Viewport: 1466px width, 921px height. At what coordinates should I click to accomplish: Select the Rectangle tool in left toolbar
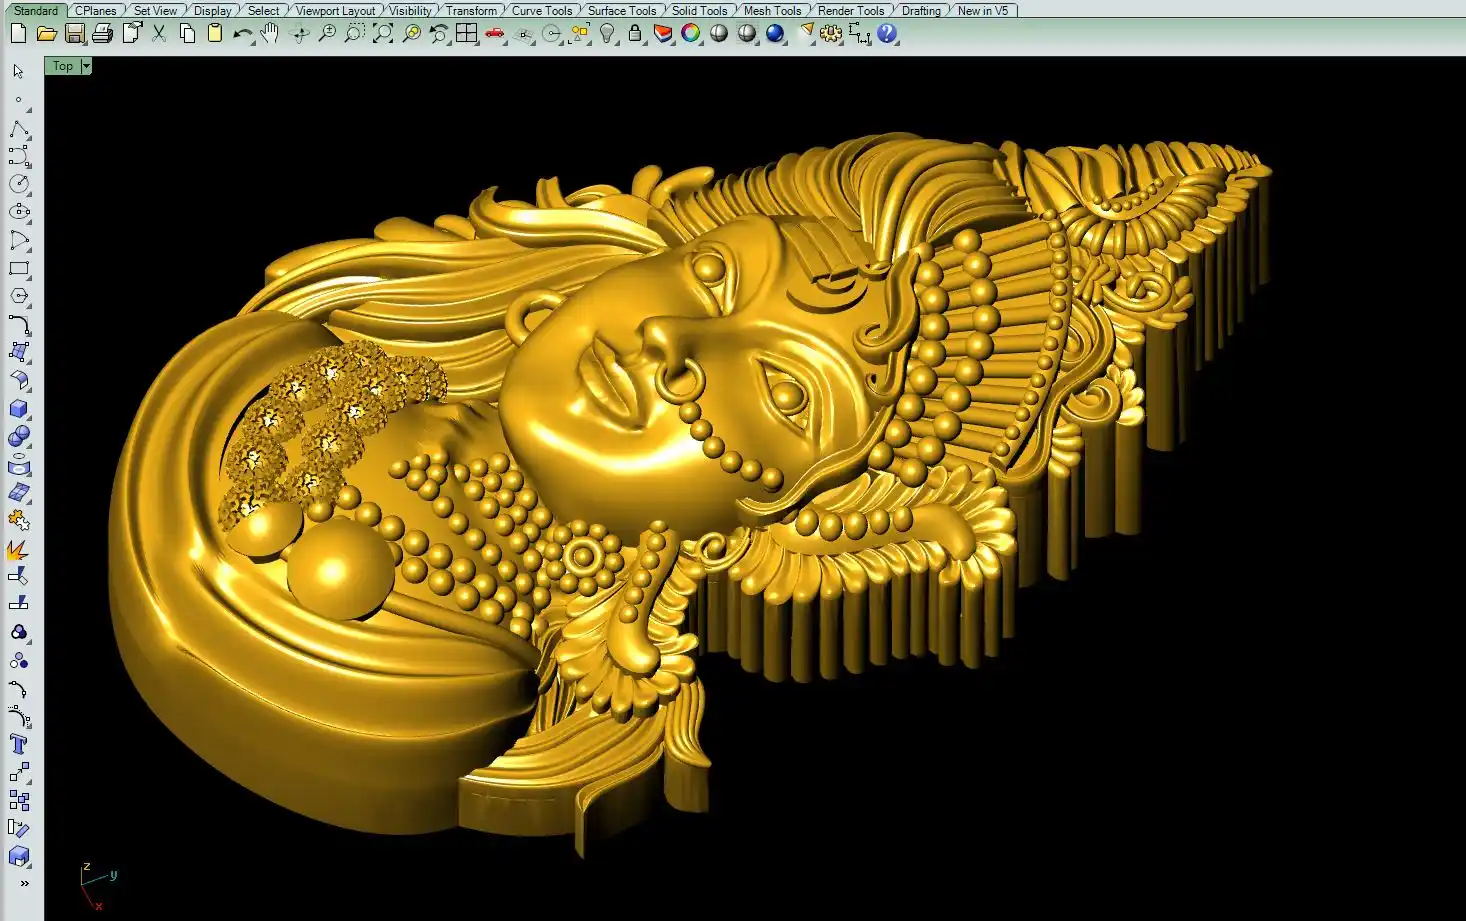[x=19, y=268]
